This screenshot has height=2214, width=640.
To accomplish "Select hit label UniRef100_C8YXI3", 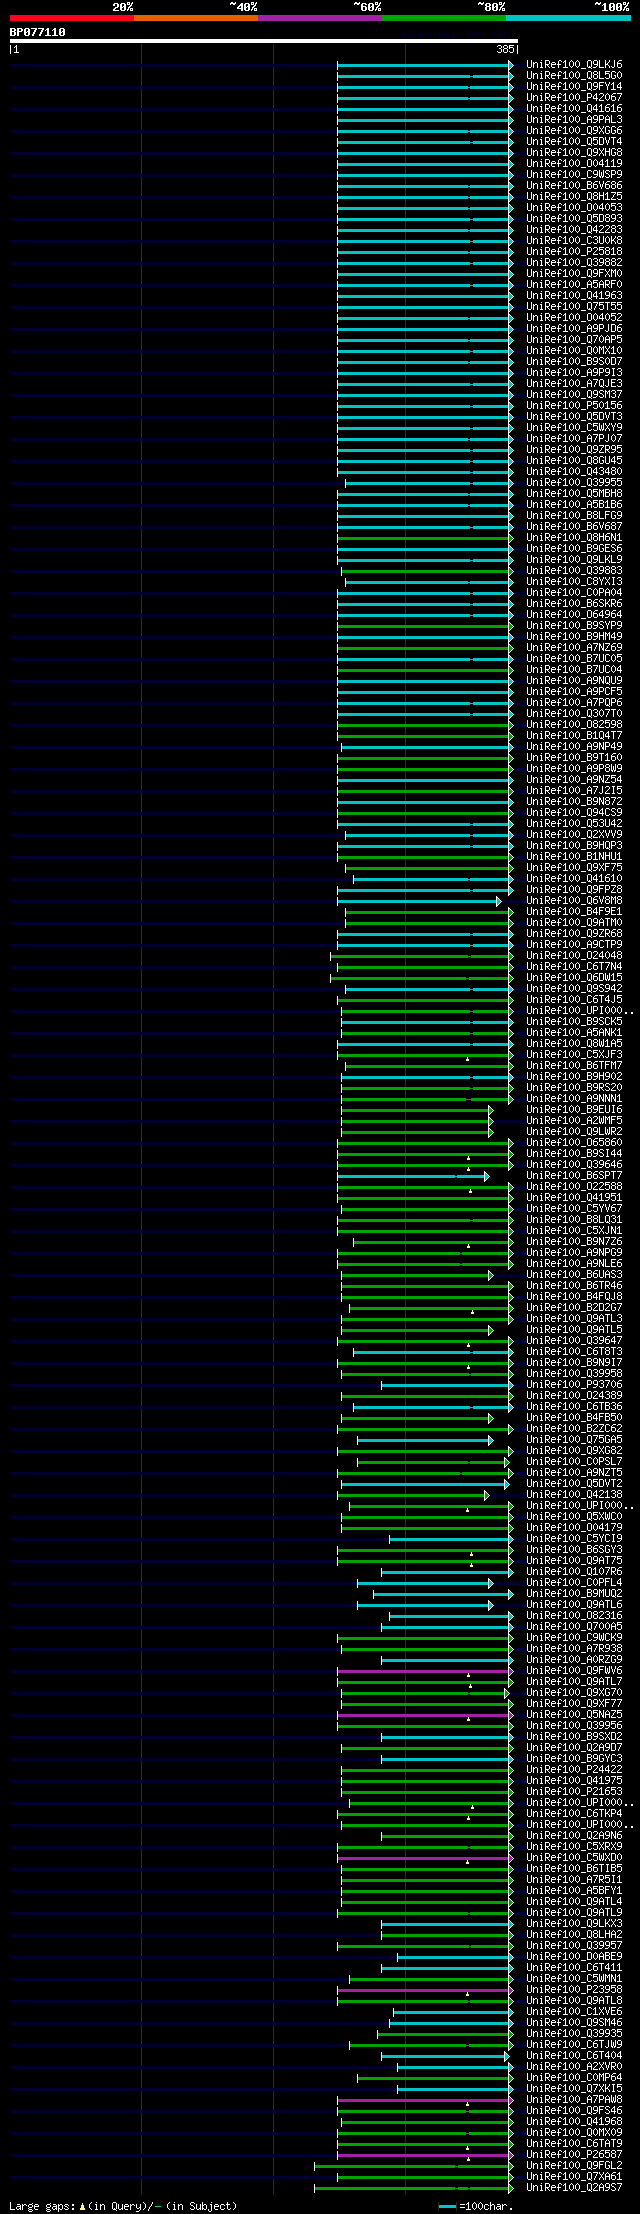I will click(x=574, y=581).
